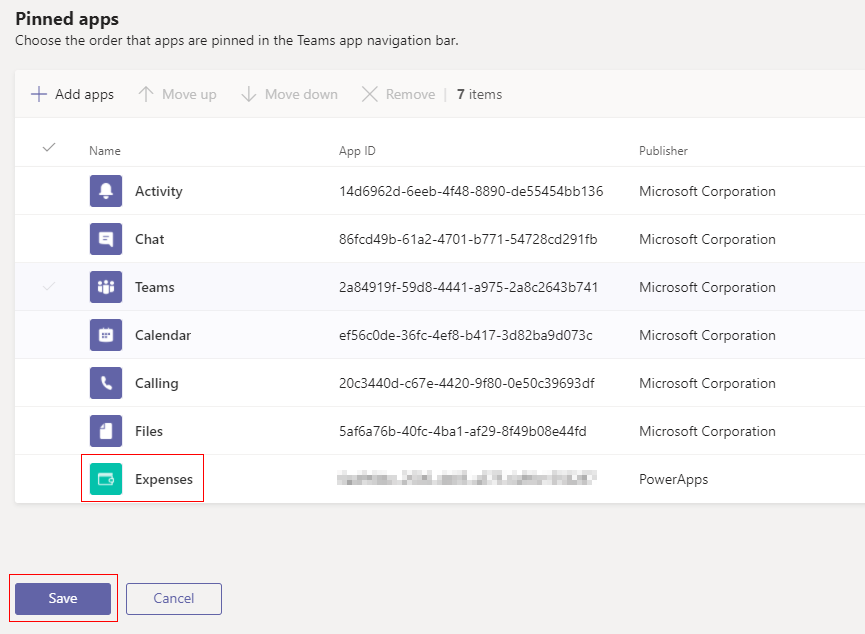Click the blurred Expenses App ID

tap(467, 478)
